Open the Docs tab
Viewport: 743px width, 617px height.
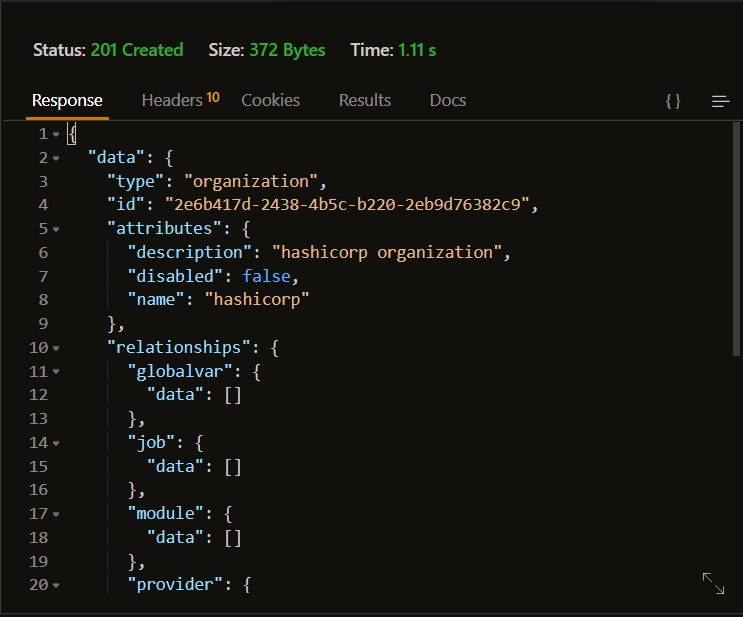448,100
